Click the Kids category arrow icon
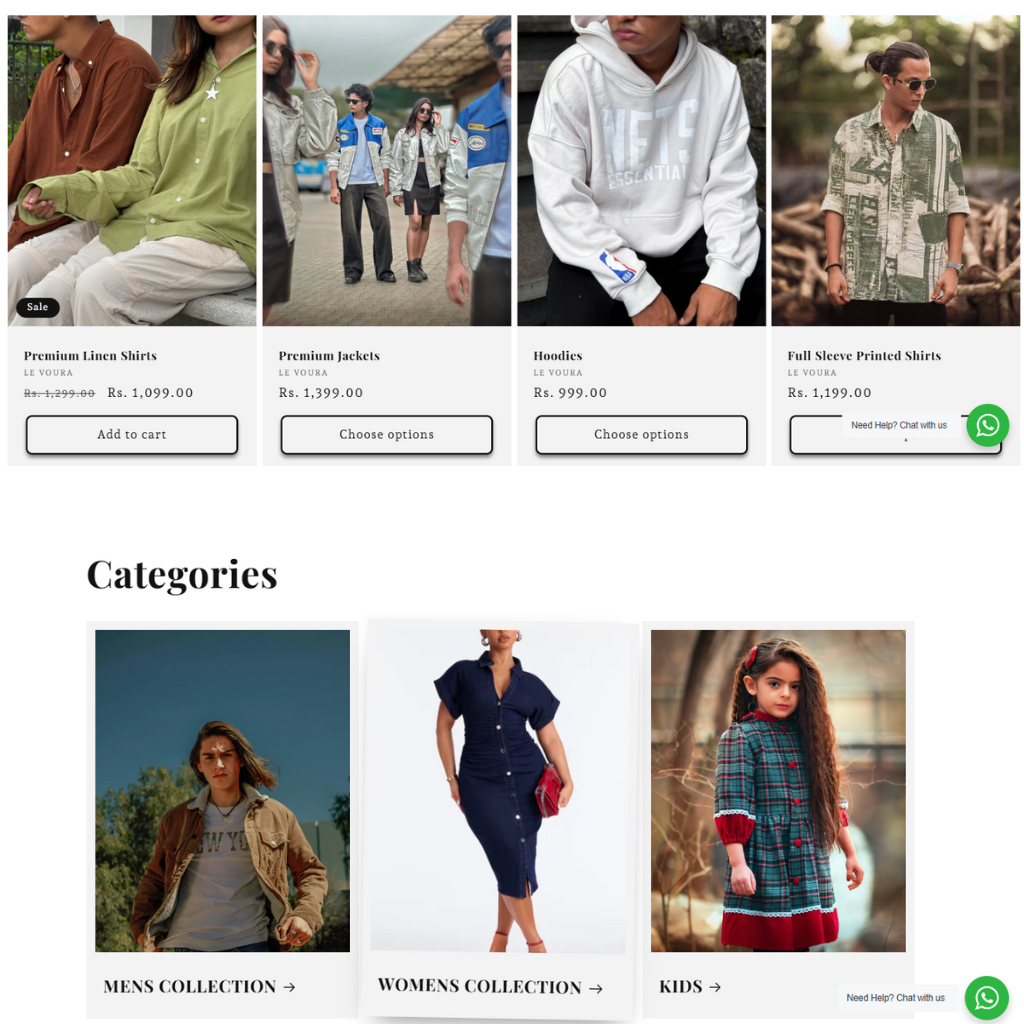1024x1024 pixels. point(715,987)
